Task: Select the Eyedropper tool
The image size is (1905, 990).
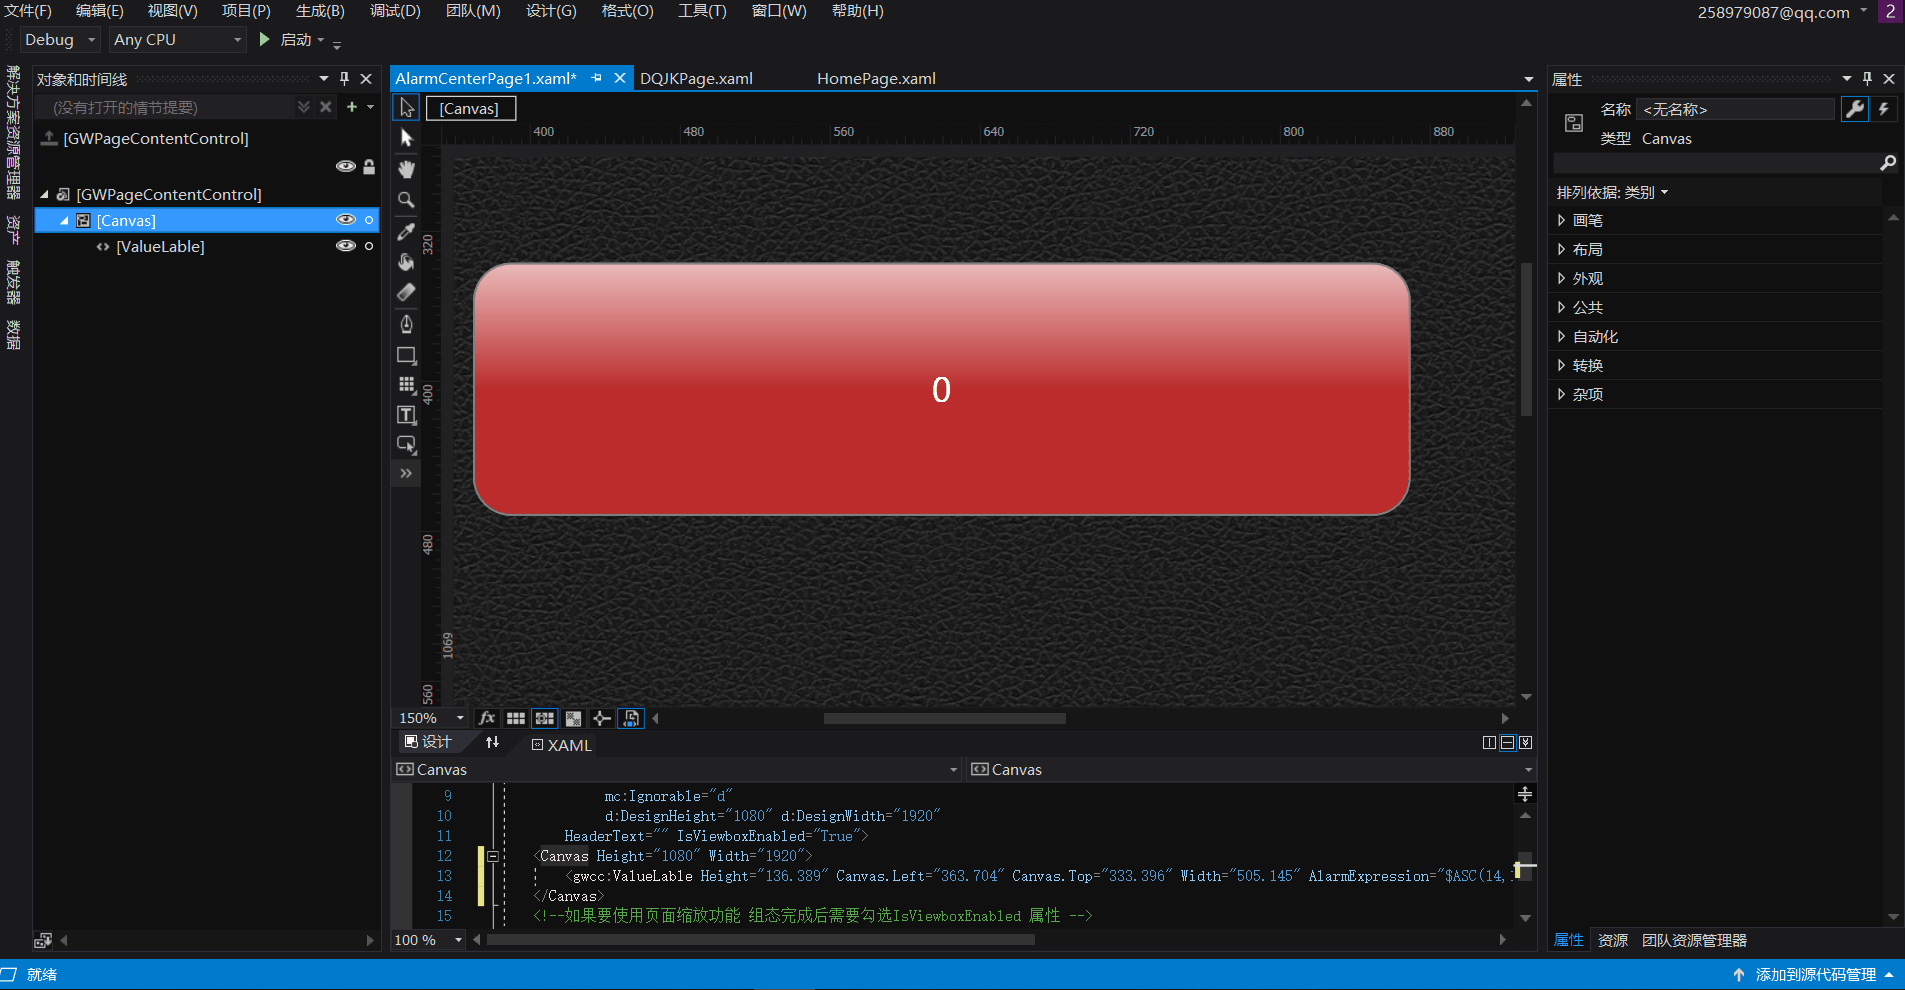Action: tap(406, 231)
